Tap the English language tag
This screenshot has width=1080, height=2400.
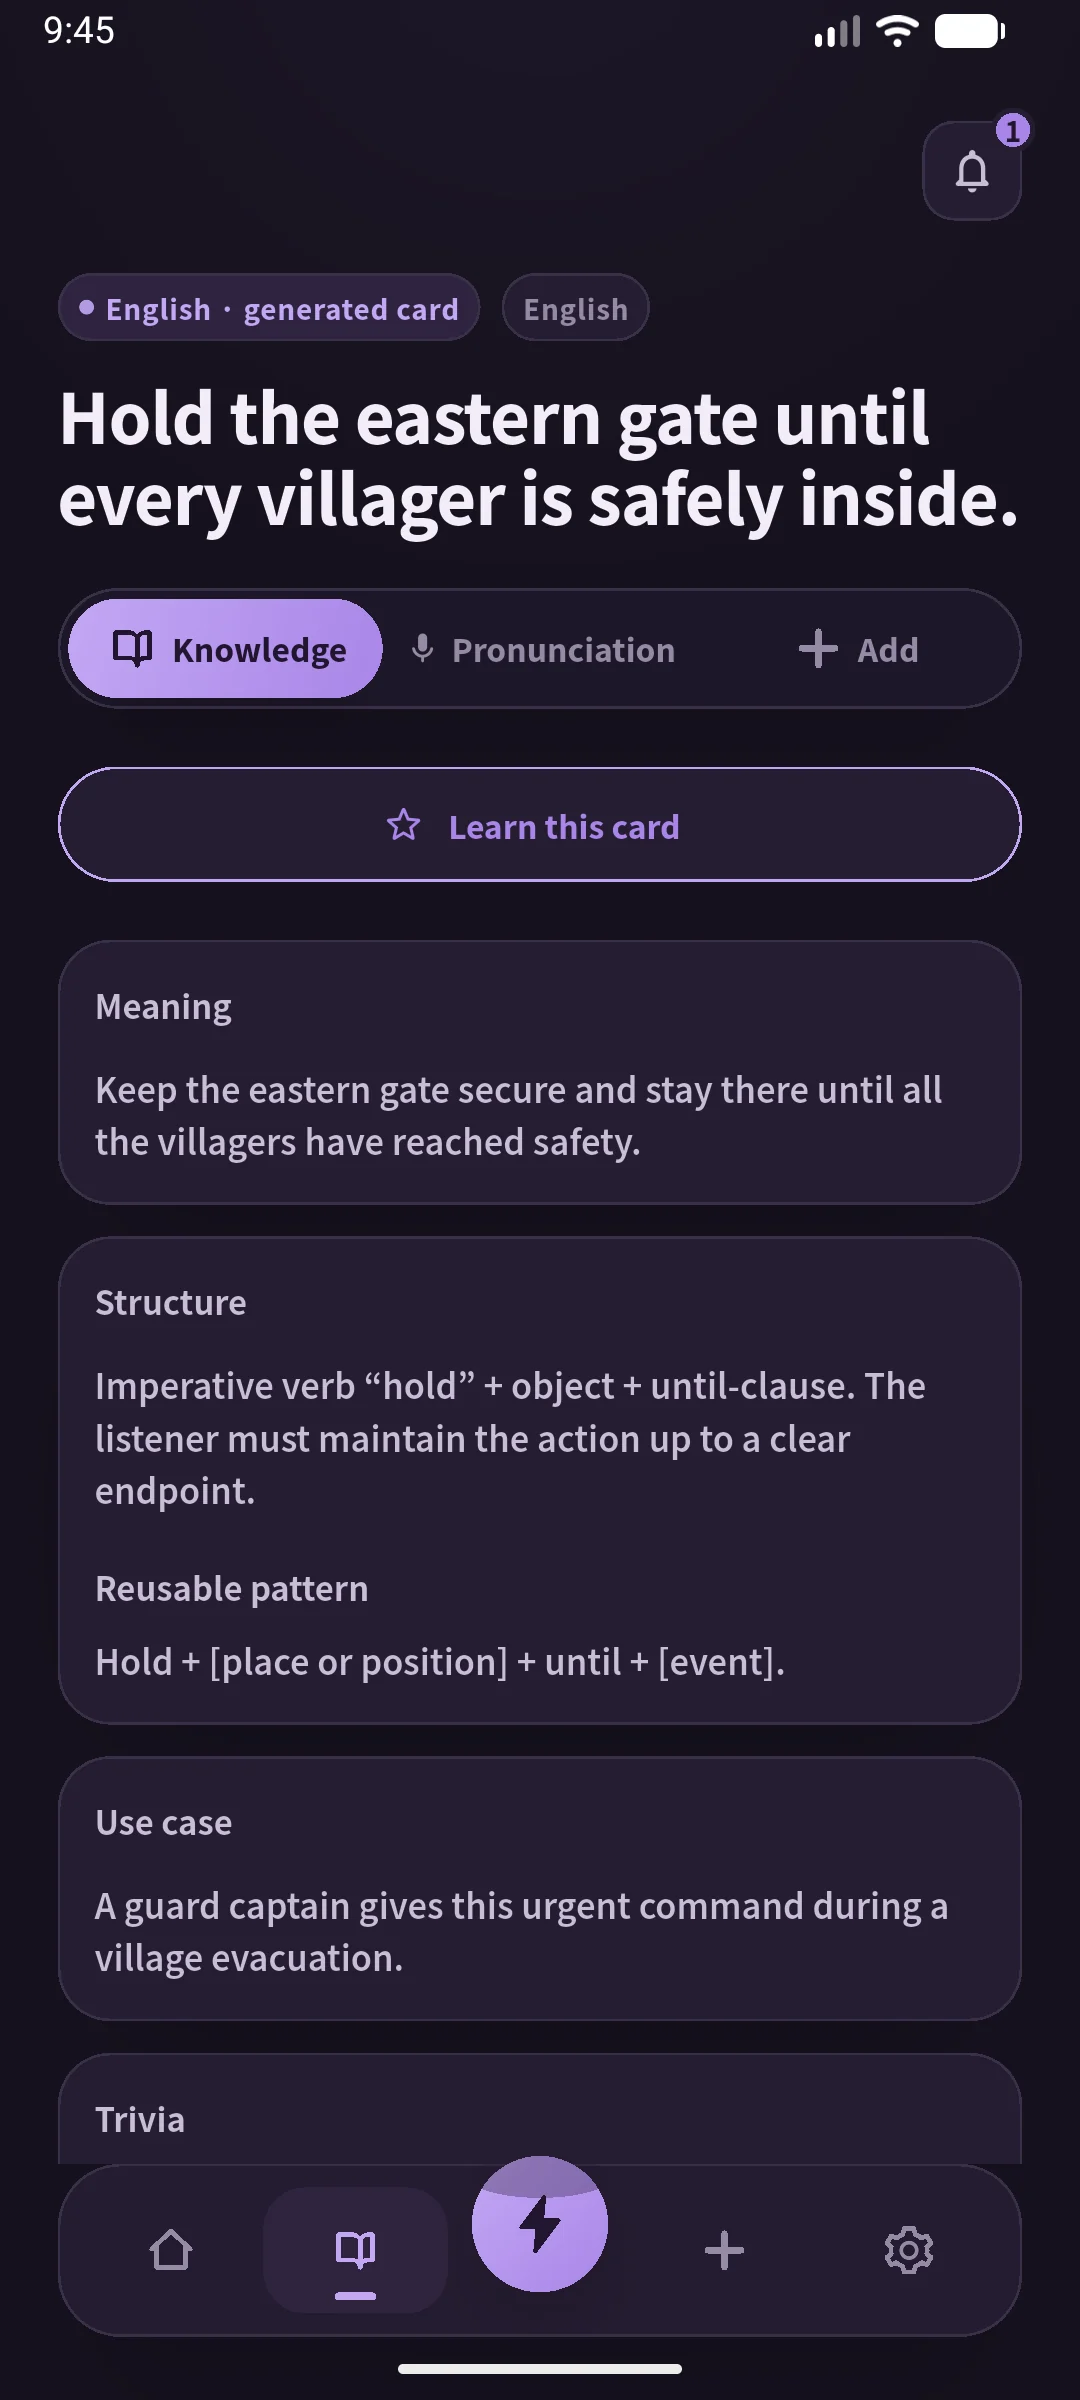(576, 308)
